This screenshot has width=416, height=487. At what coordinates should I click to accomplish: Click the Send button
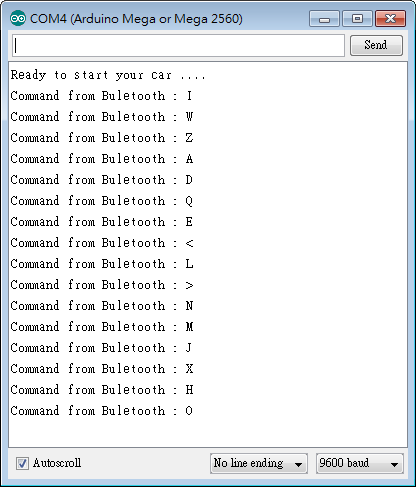[376, 45]
